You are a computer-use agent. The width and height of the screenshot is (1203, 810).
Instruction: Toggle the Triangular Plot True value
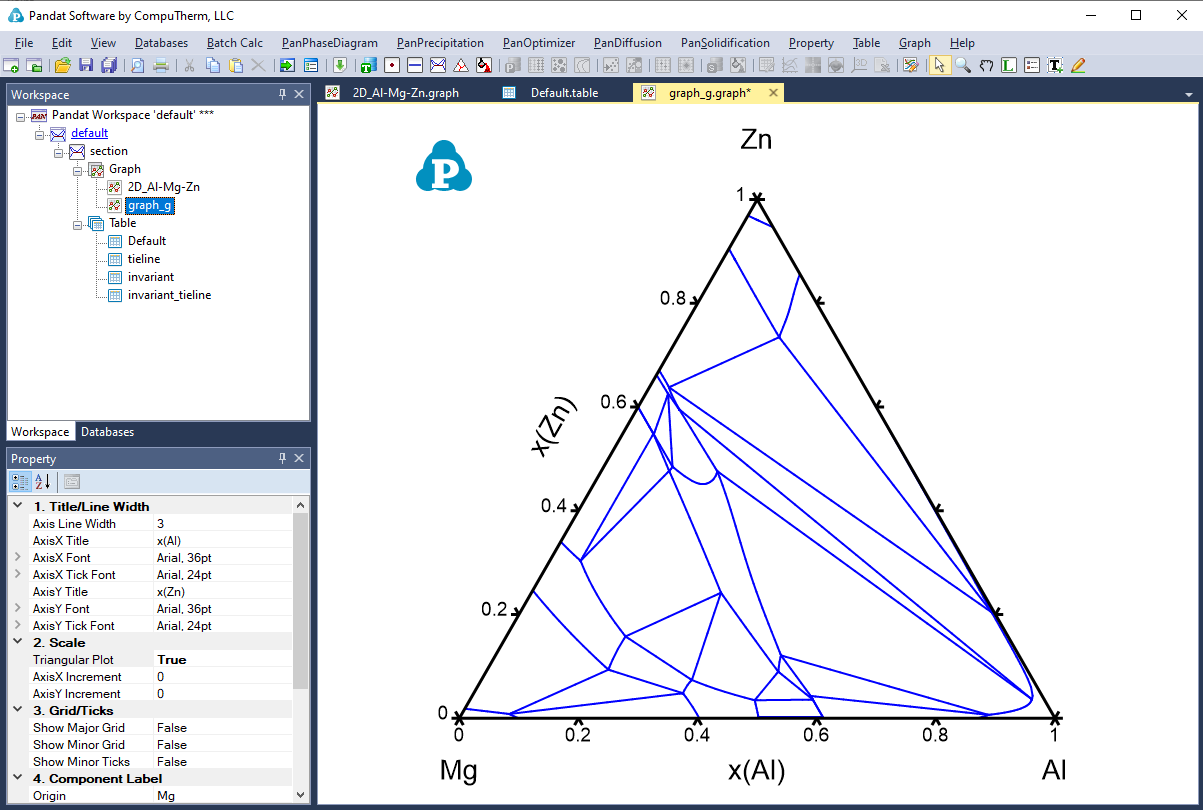click(x=222, y=660)
